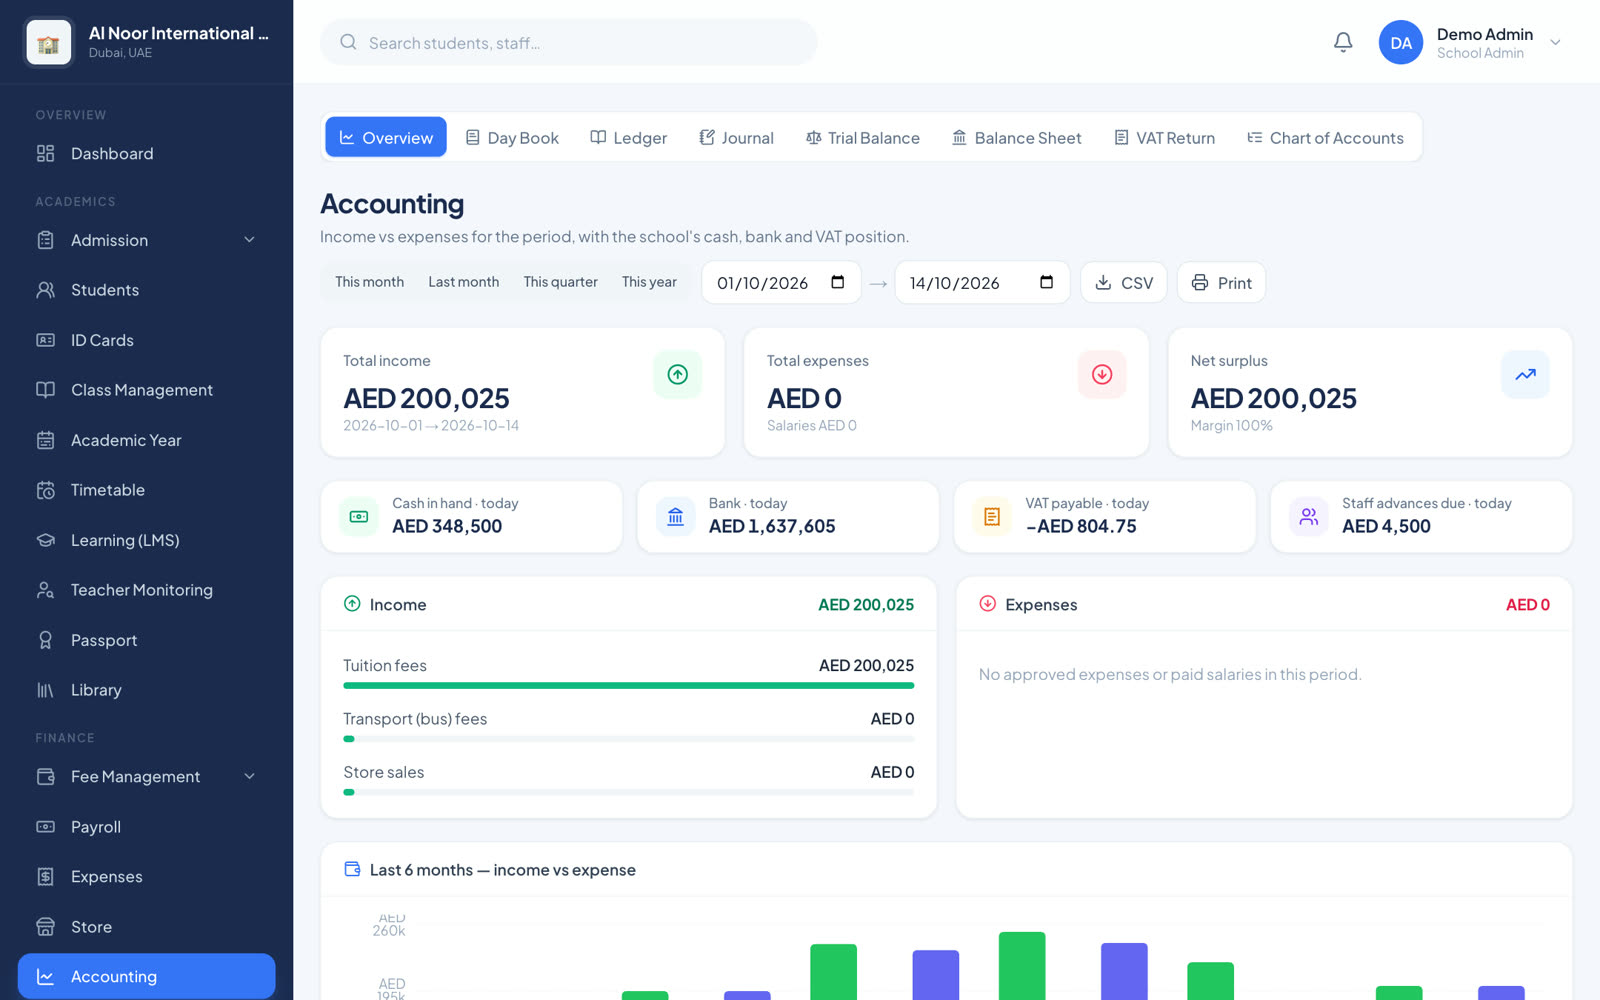Expand the Admission submenu chevron
Screen dimensions: 1600x1000
coord(249,240)
